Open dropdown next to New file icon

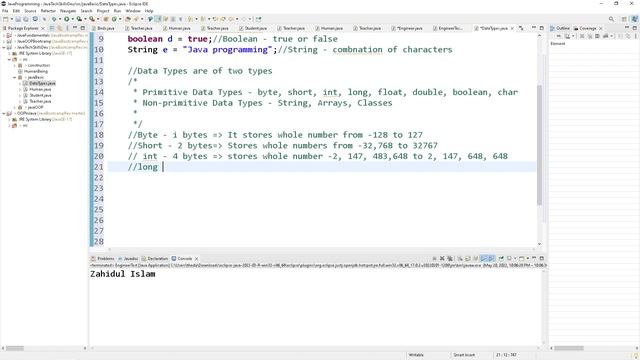11,19
